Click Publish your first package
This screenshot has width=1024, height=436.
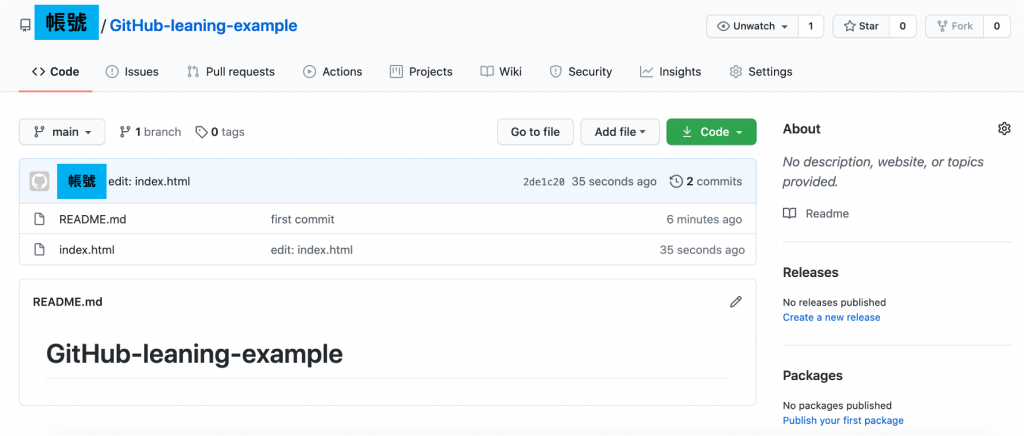(843, 420)
